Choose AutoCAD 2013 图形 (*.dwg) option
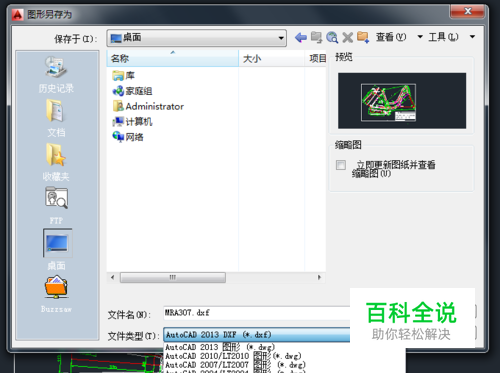 (220, 347)
